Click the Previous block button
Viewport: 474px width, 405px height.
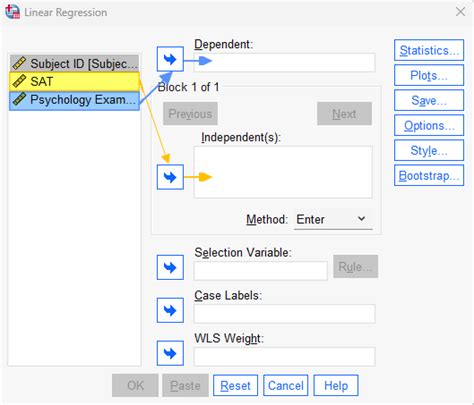tap(190, 114)
